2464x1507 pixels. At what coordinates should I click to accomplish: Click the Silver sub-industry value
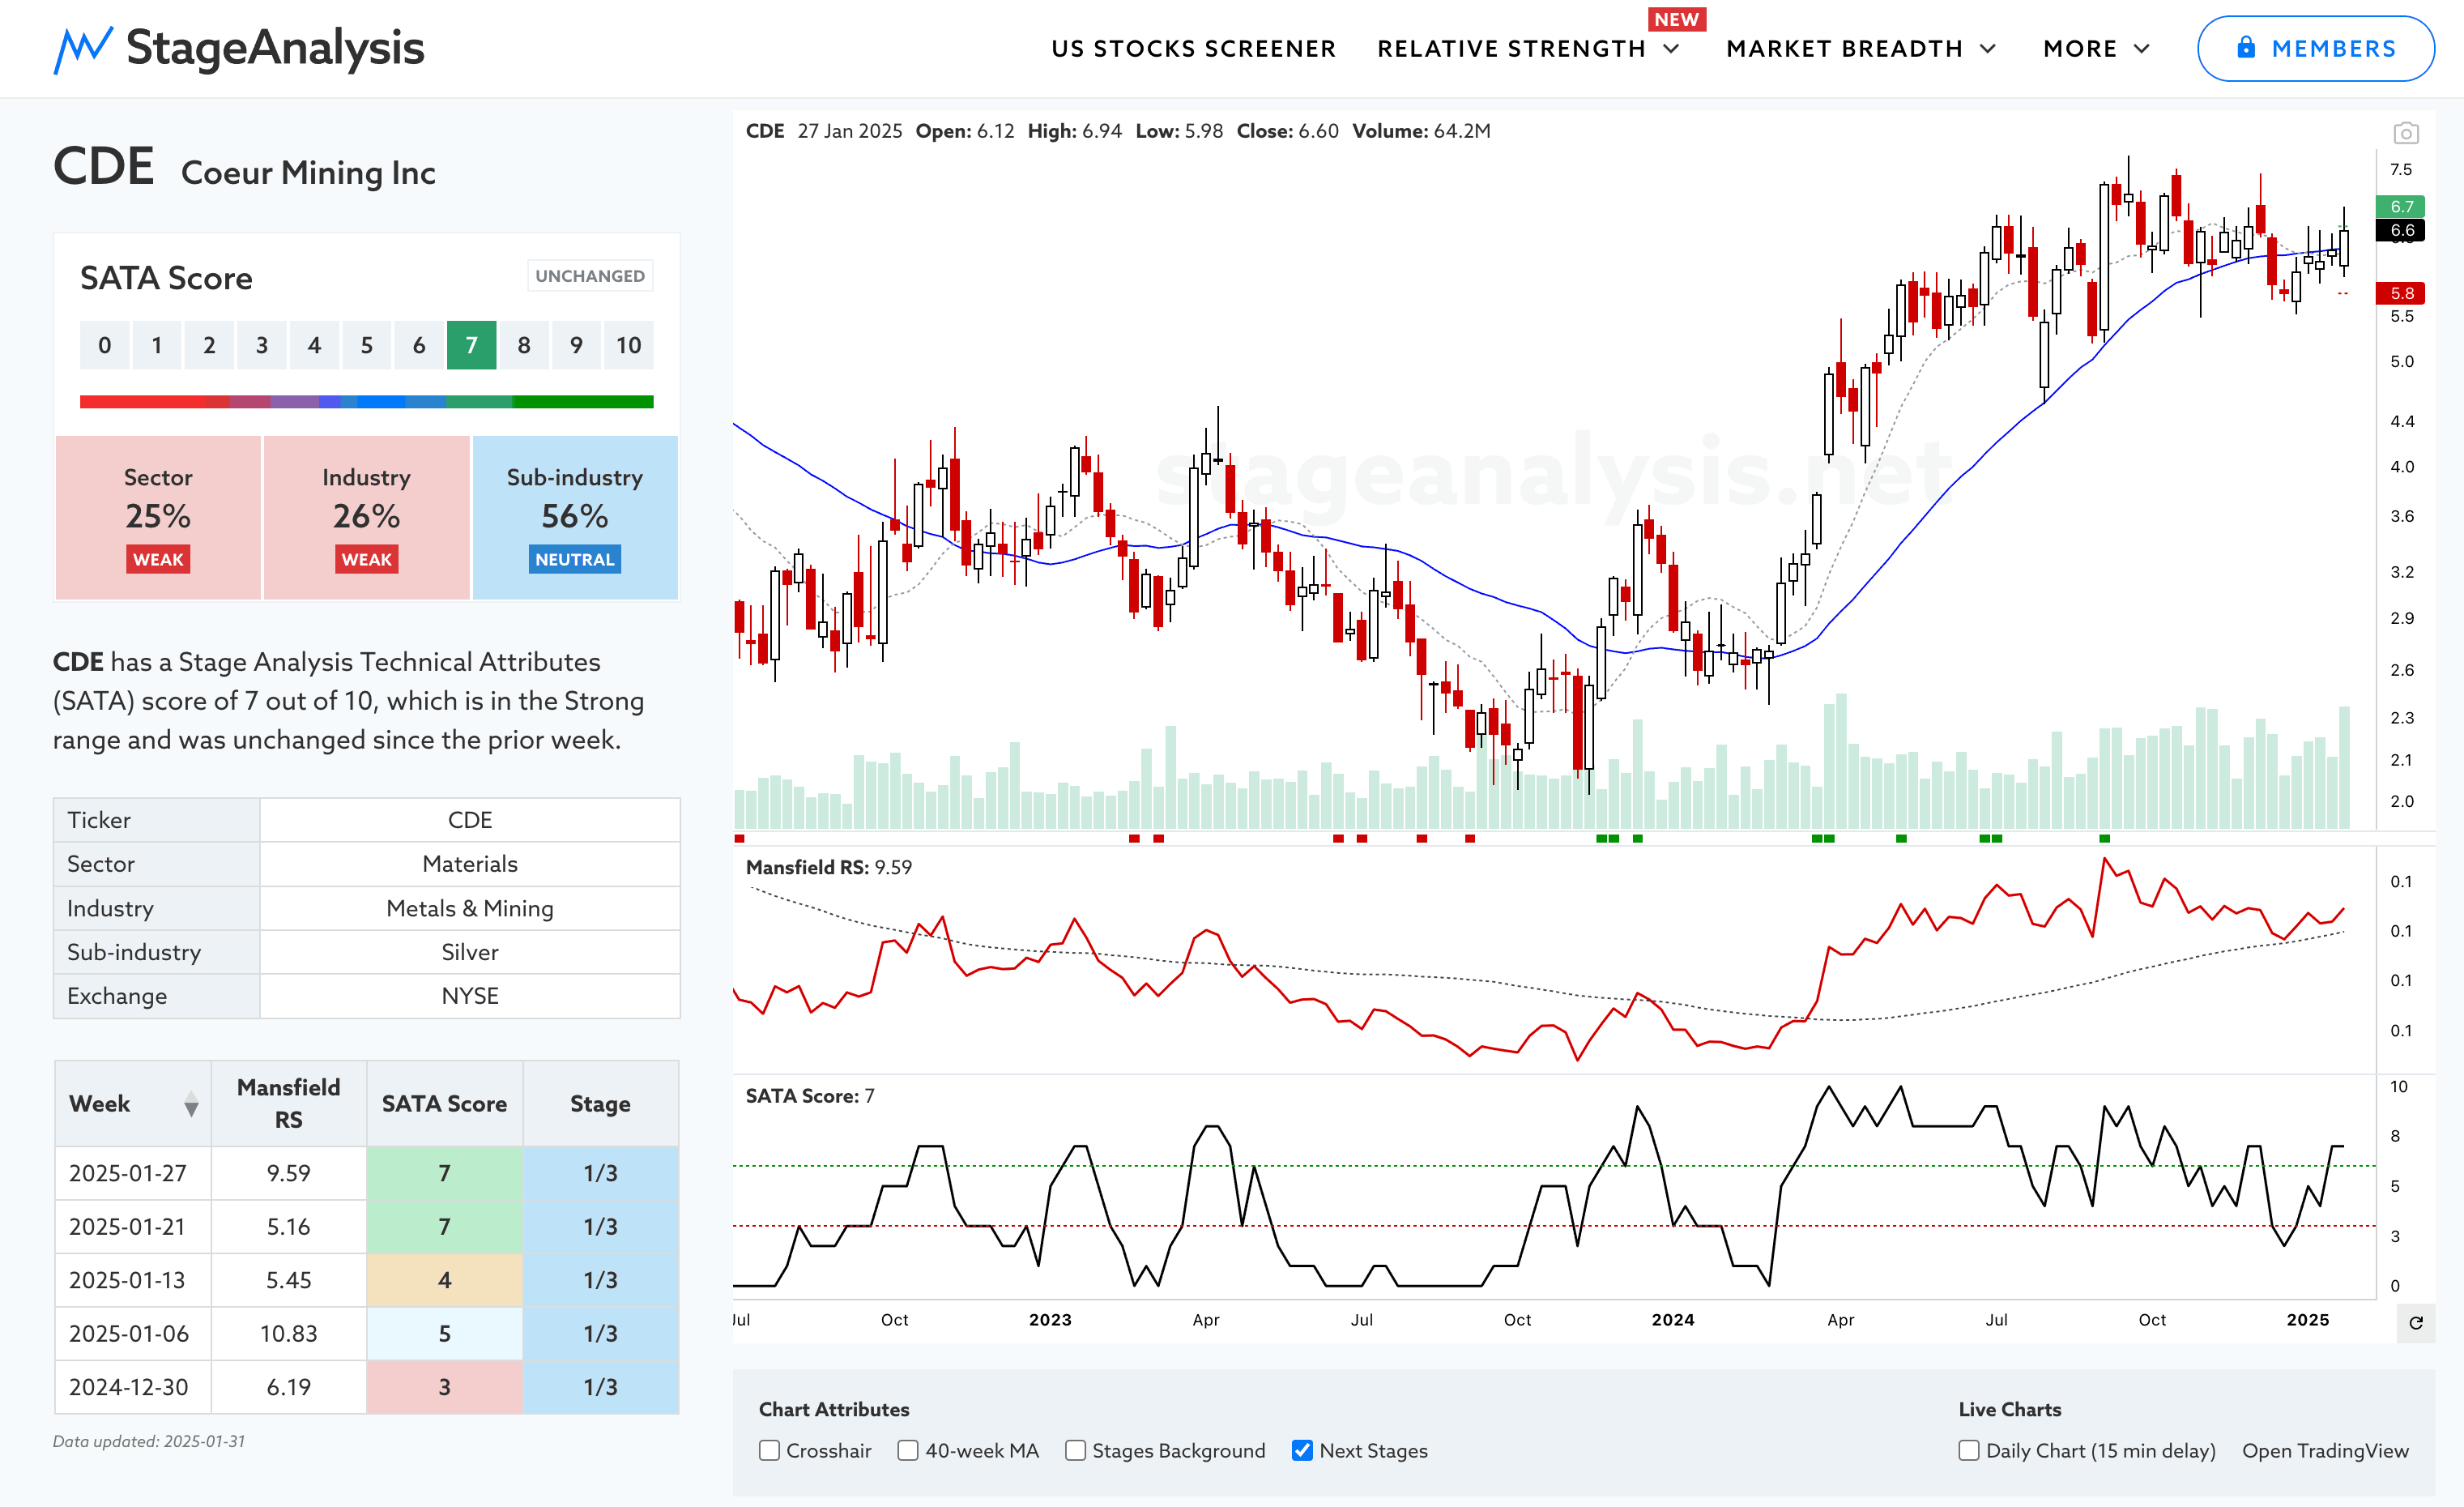tap(470, 952)
